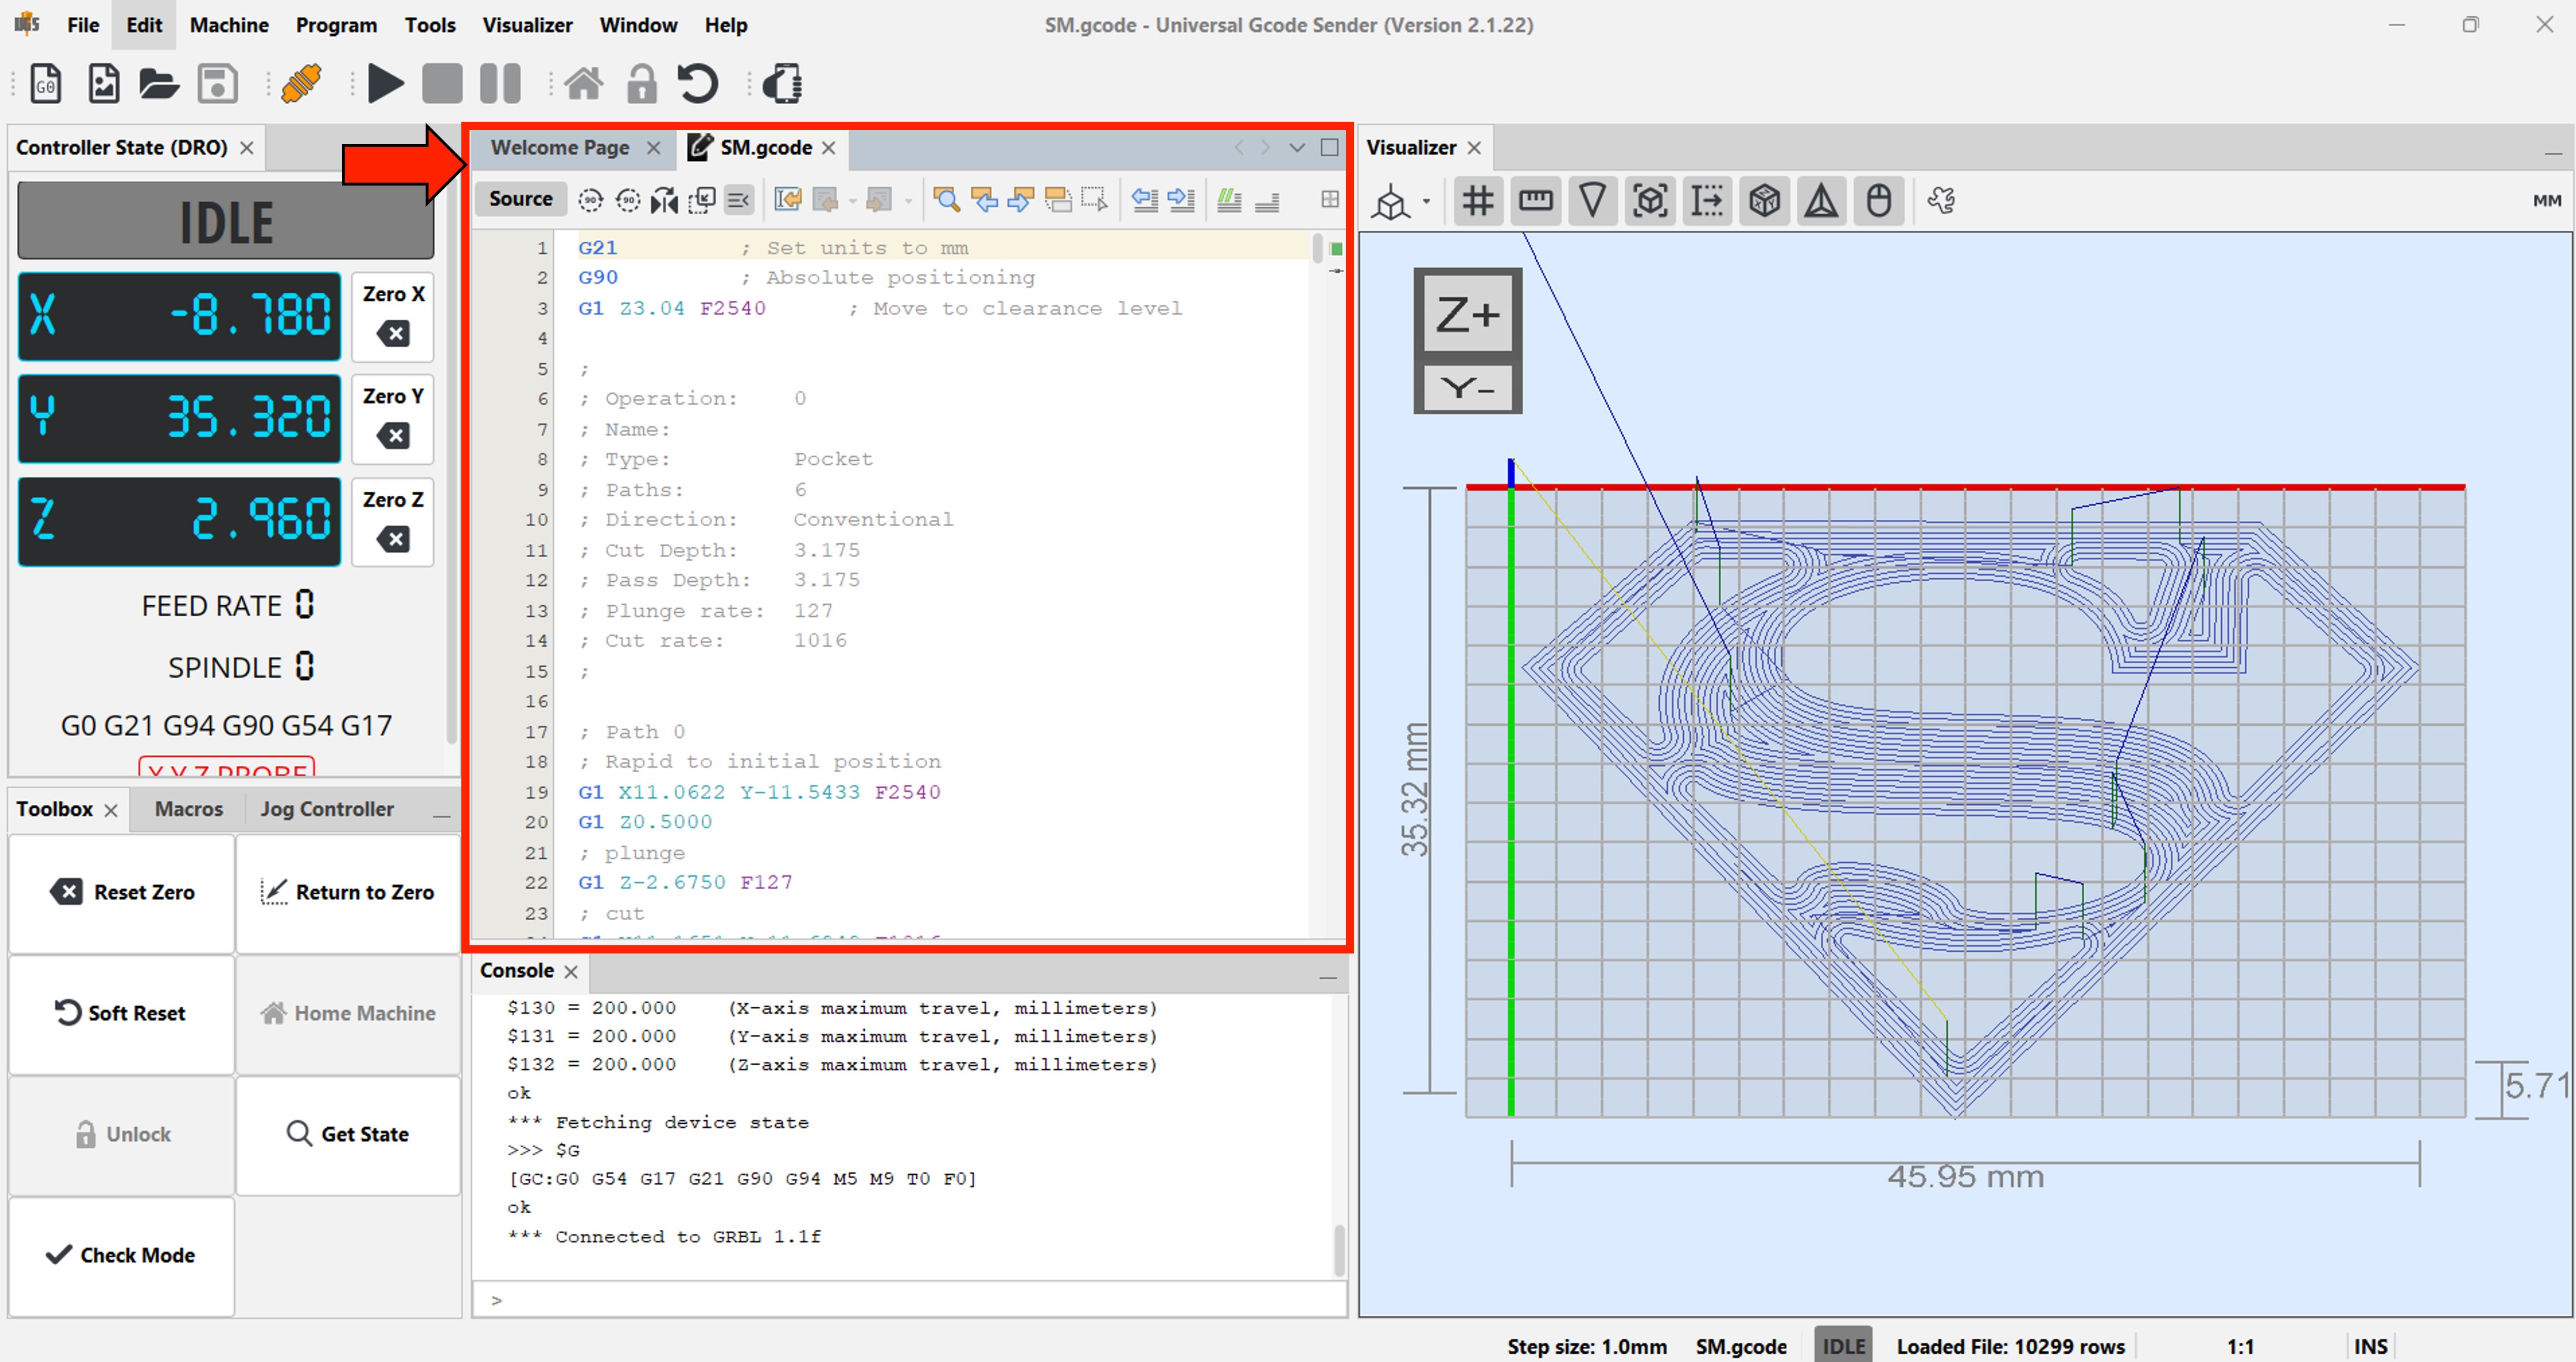
Task: Toggle the grid display in Visualizer
Action: tap(1477, 201)
